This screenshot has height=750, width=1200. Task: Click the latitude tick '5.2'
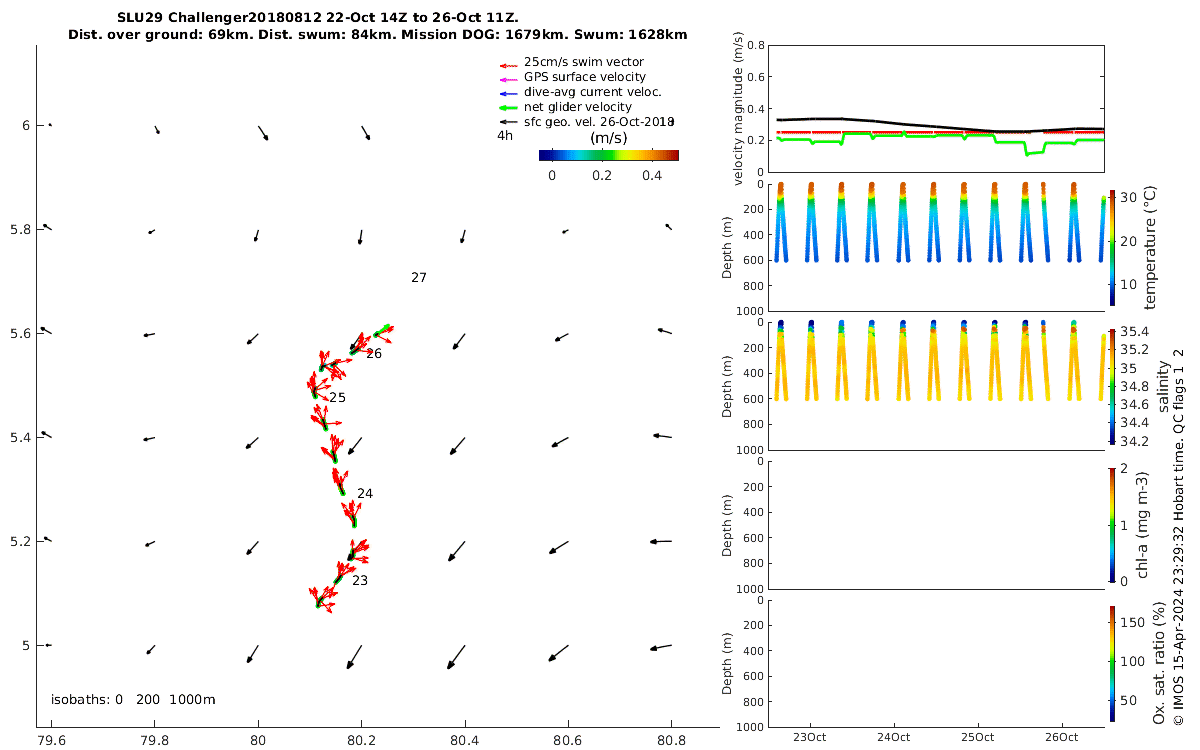(x=19, y=542)
